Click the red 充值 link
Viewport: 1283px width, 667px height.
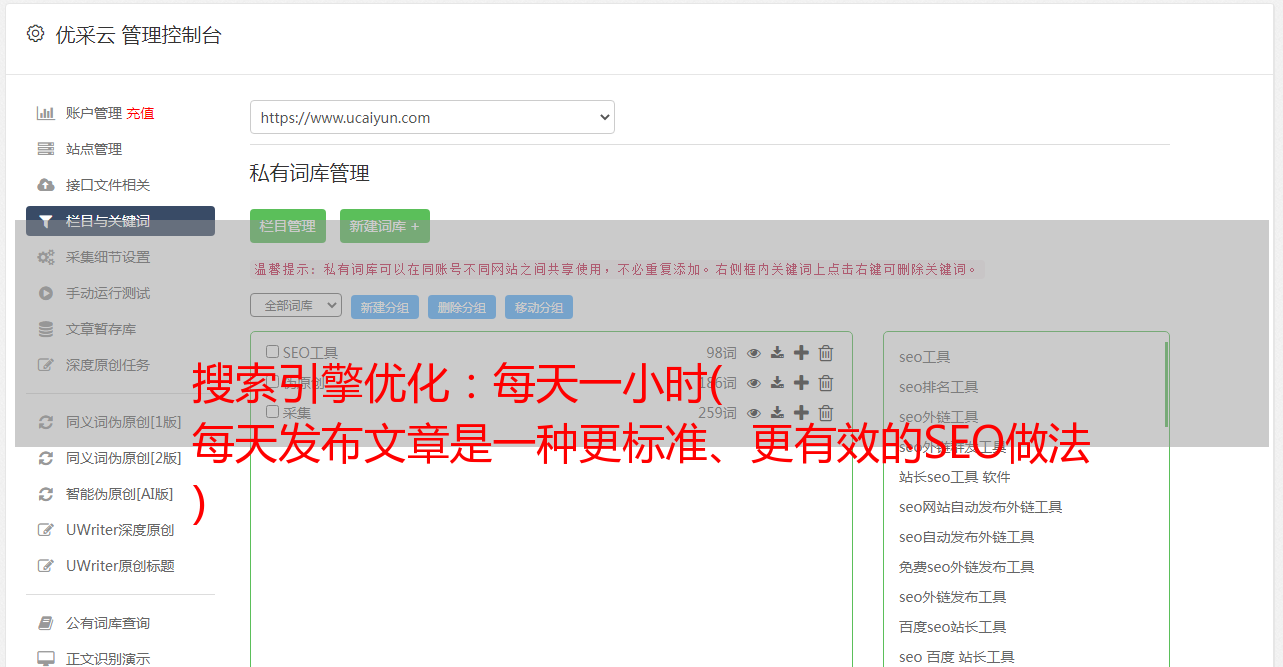140,113
